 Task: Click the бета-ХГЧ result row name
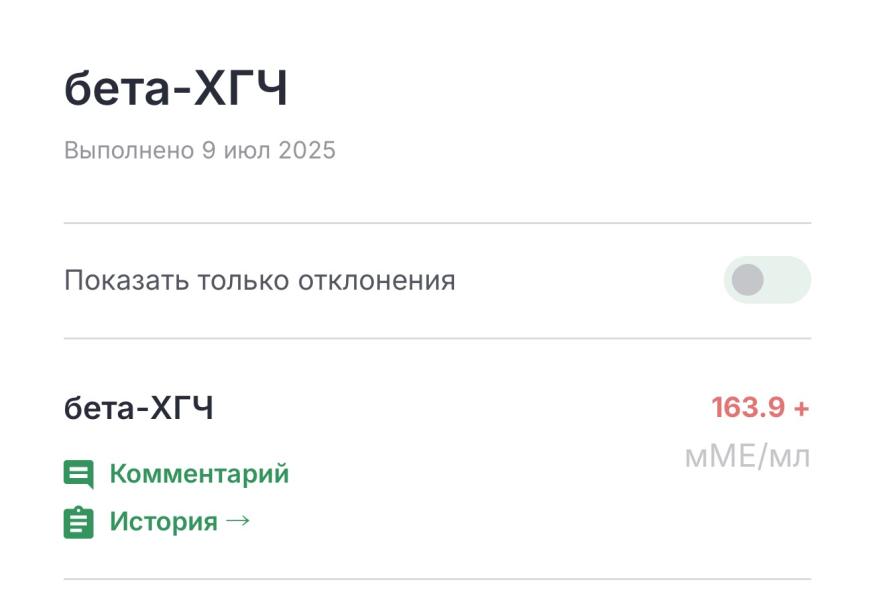point(139,408)
